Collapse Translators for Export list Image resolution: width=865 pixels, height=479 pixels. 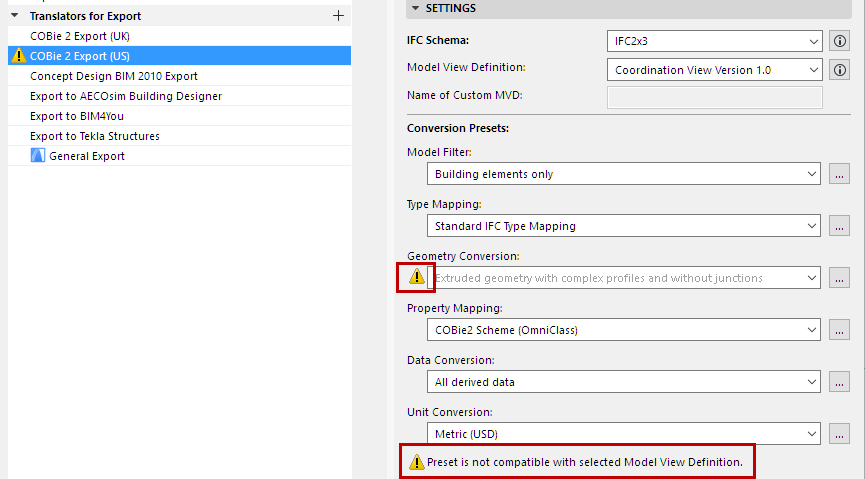click(15, 16)
